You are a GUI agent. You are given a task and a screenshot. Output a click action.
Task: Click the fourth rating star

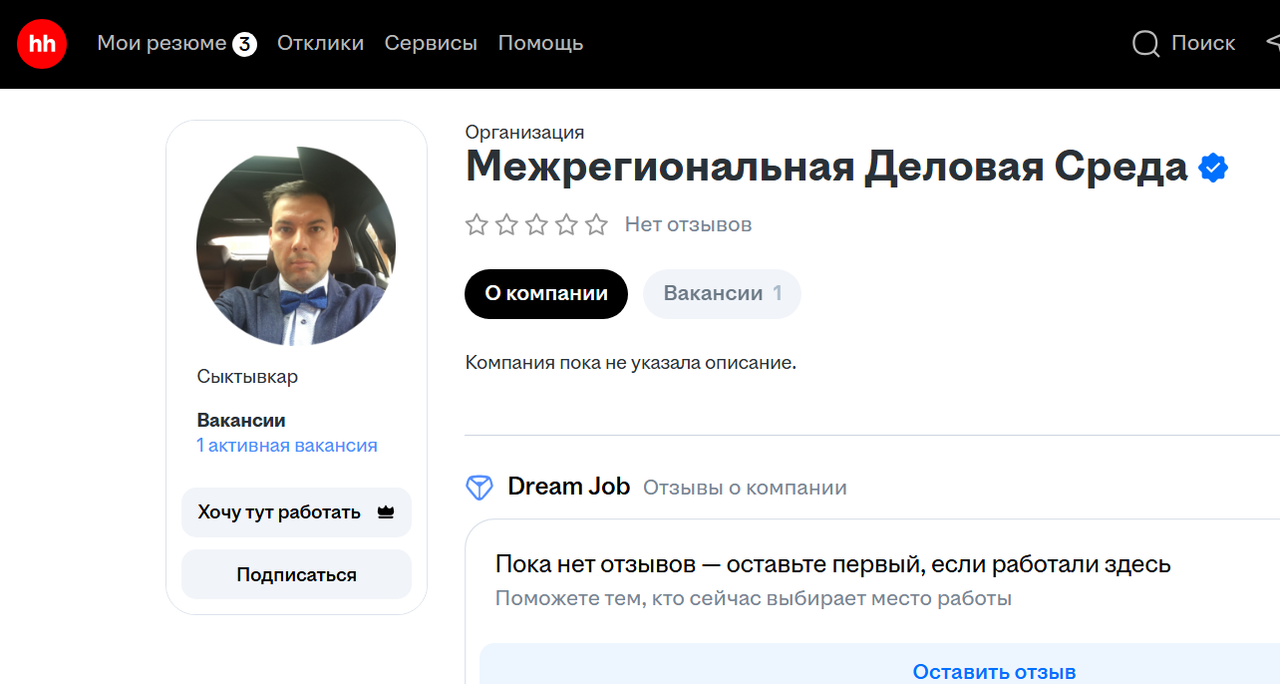[x=567, y=224]
